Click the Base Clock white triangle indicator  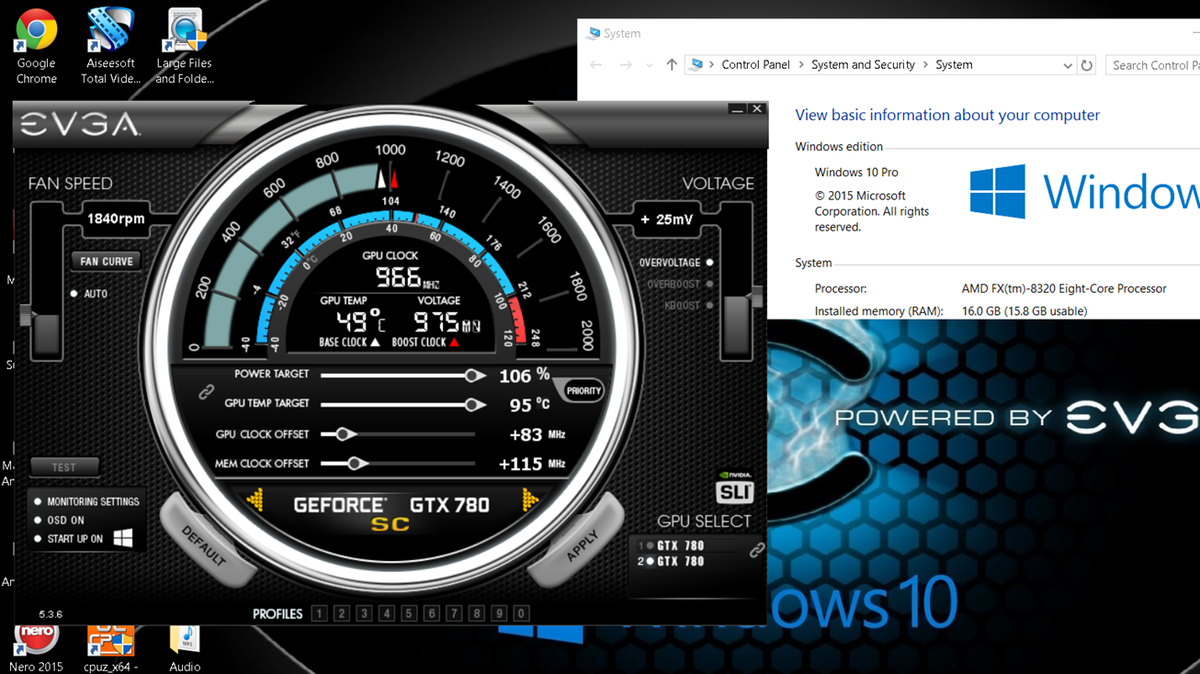375,342
